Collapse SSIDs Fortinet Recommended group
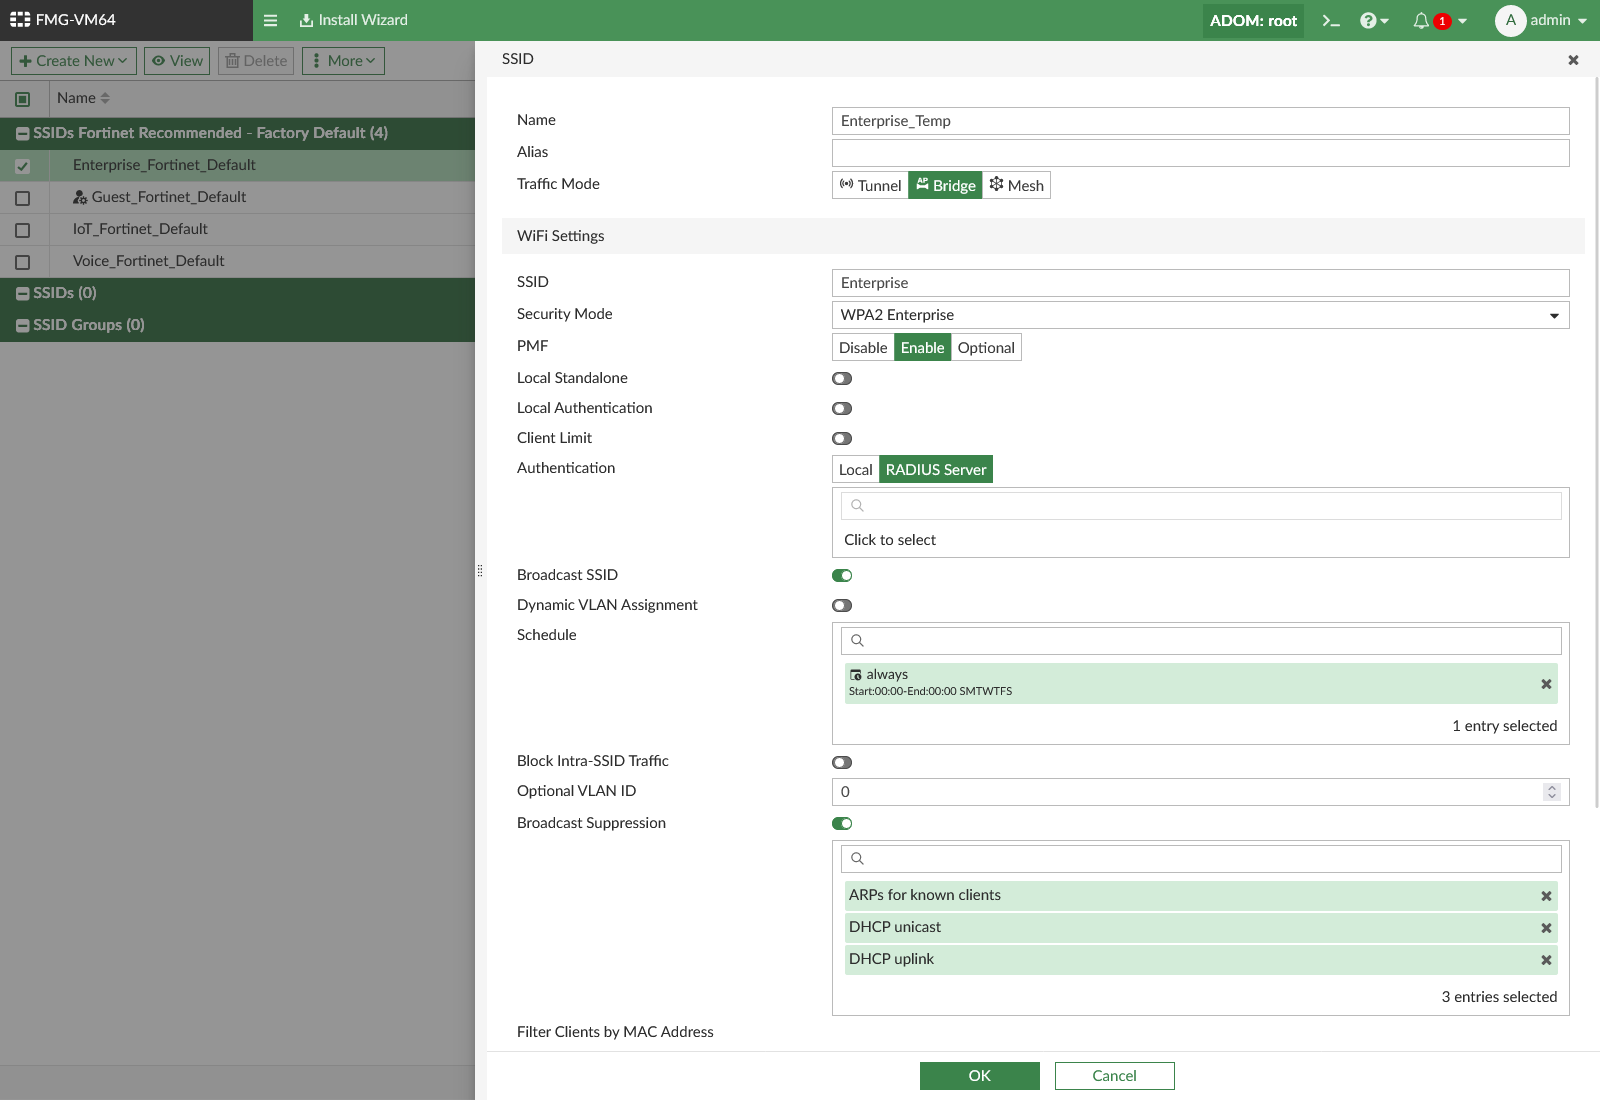The image size is (1600, 1100). 22,133
